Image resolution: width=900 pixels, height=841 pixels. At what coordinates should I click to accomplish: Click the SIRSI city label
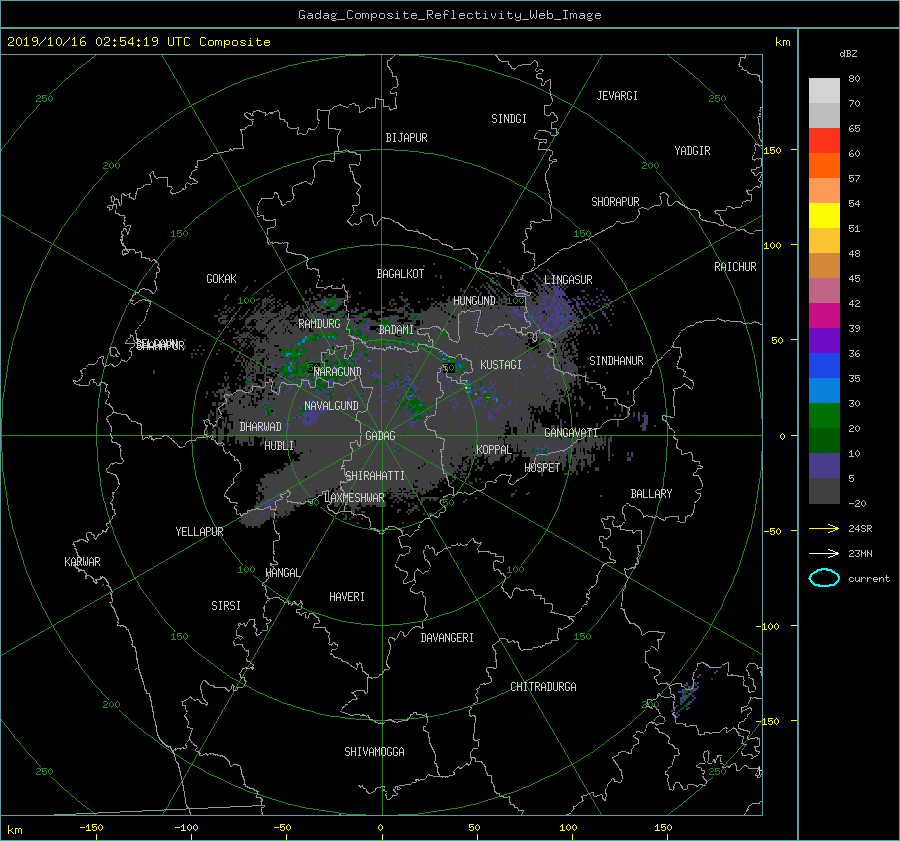(226, 606)
